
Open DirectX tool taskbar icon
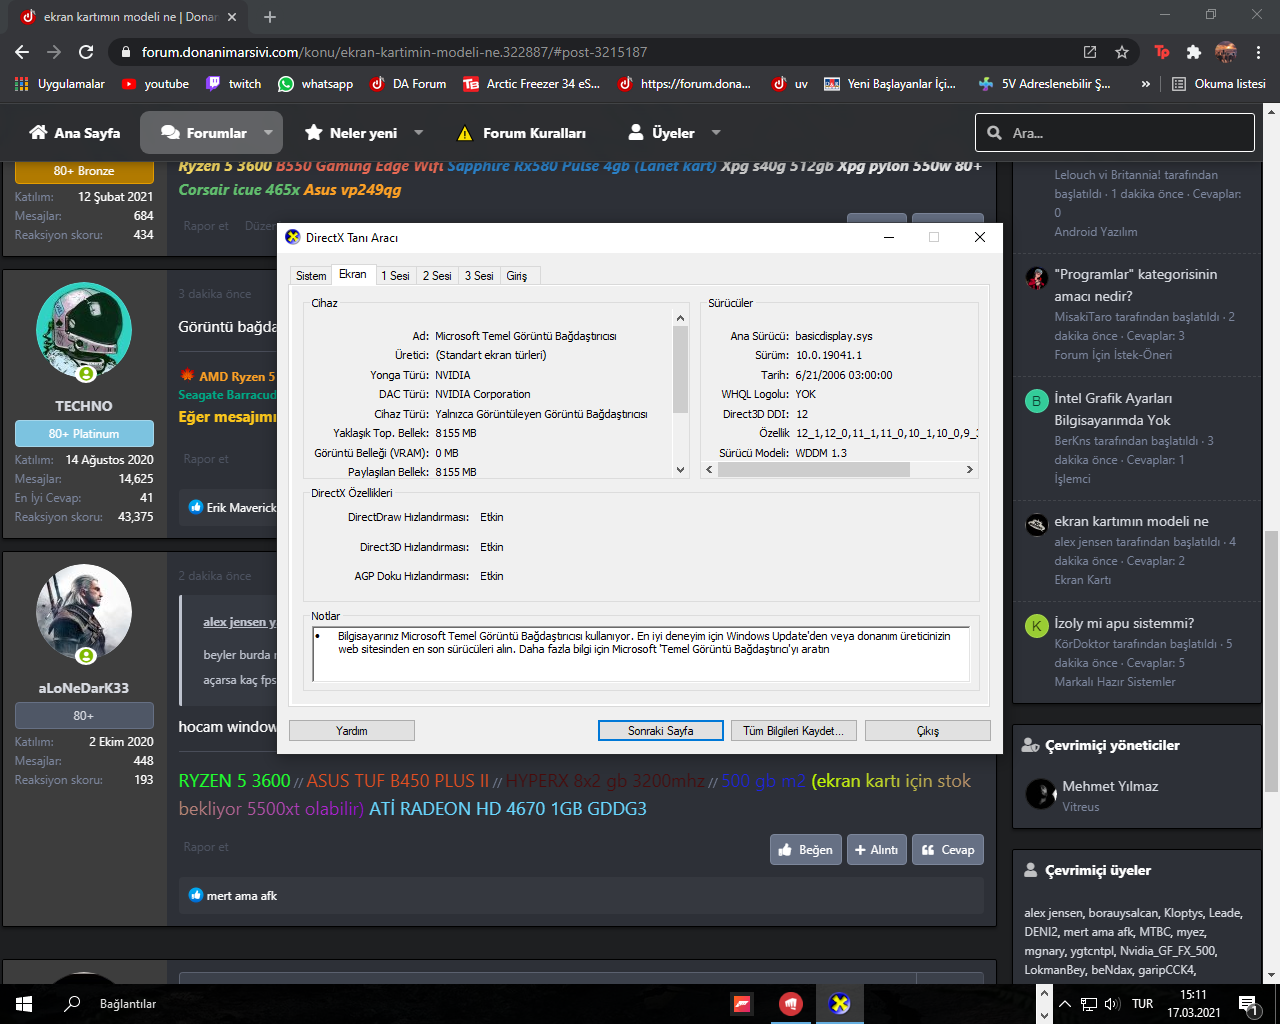(840, 1004)
